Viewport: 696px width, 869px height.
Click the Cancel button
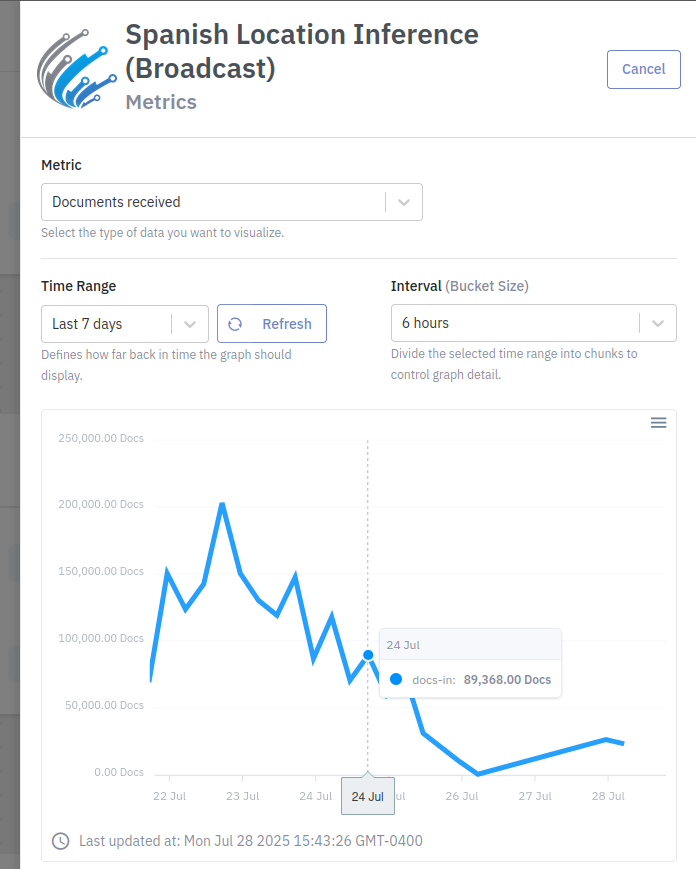(x=643, y=69)
